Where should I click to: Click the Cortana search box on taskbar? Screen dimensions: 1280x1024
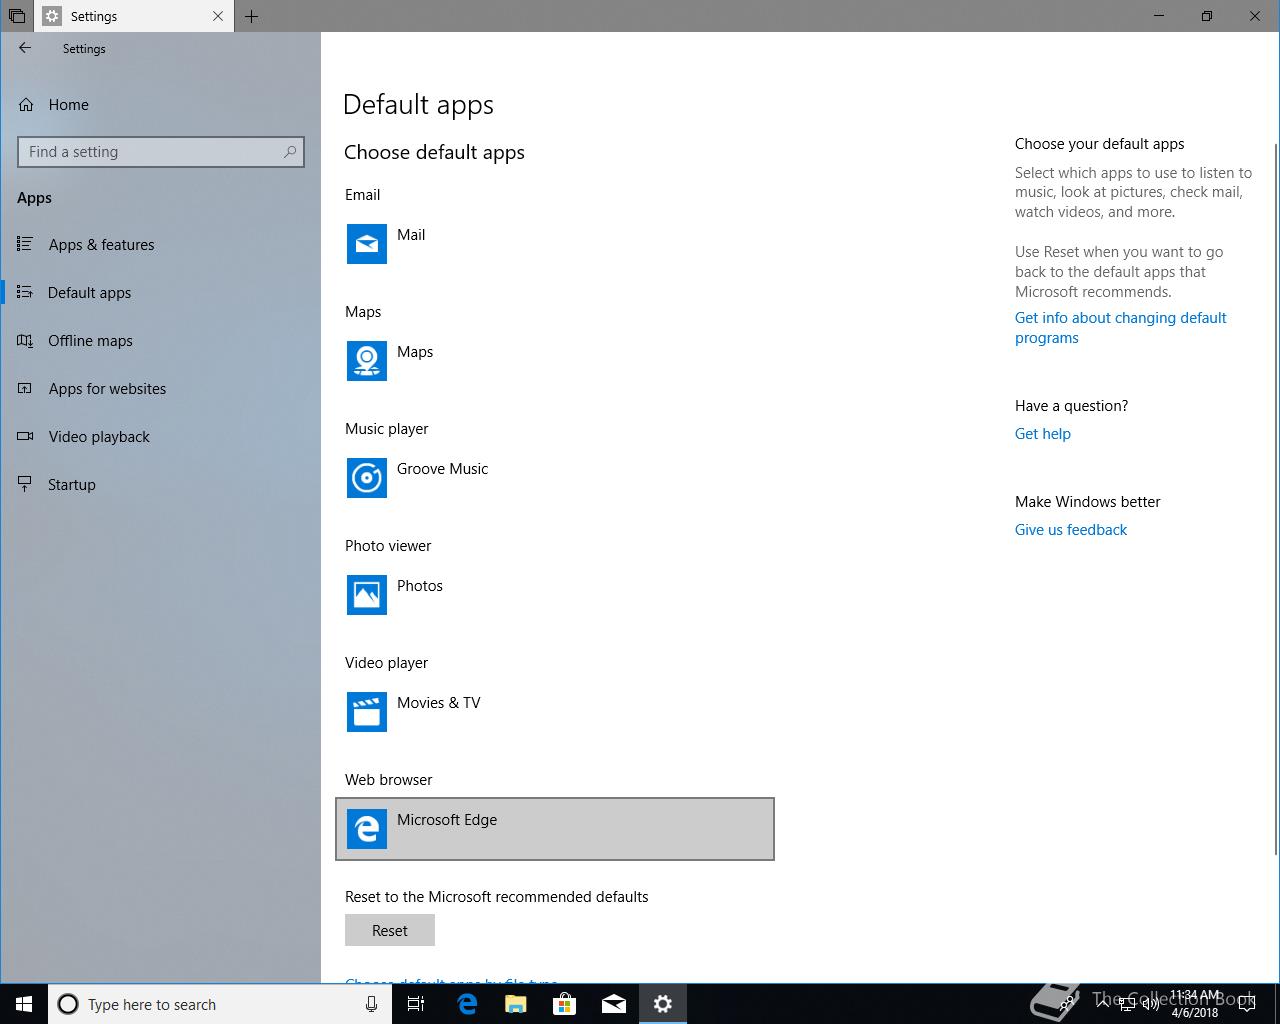219,1004
